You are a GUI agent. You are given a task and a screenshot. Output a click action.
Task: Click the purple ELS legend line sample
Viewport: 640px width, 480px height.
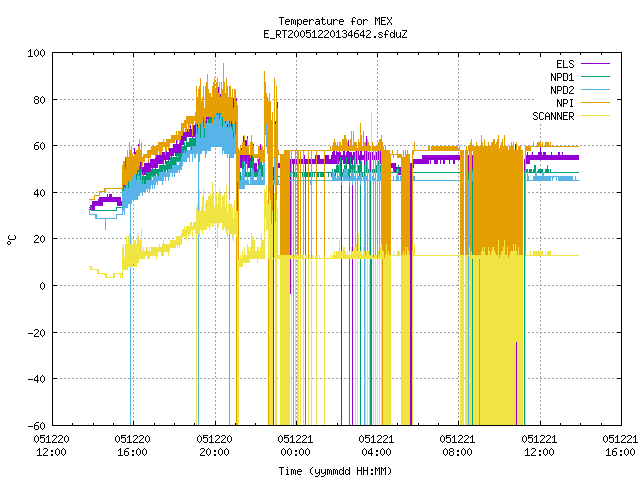[x=595, y=64]
